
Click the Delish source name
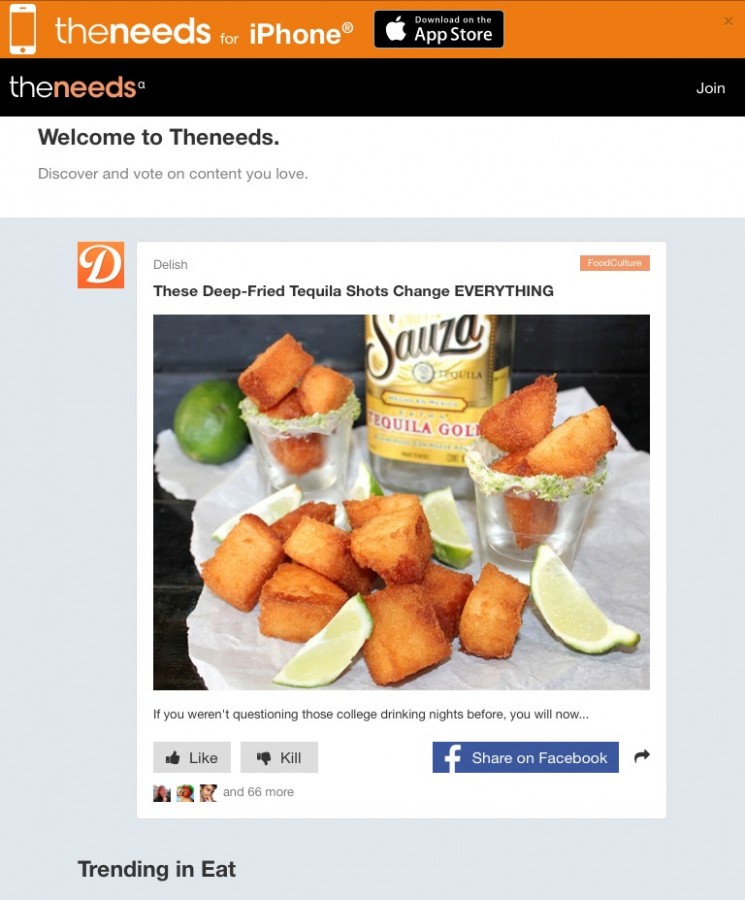click(170, 265)
